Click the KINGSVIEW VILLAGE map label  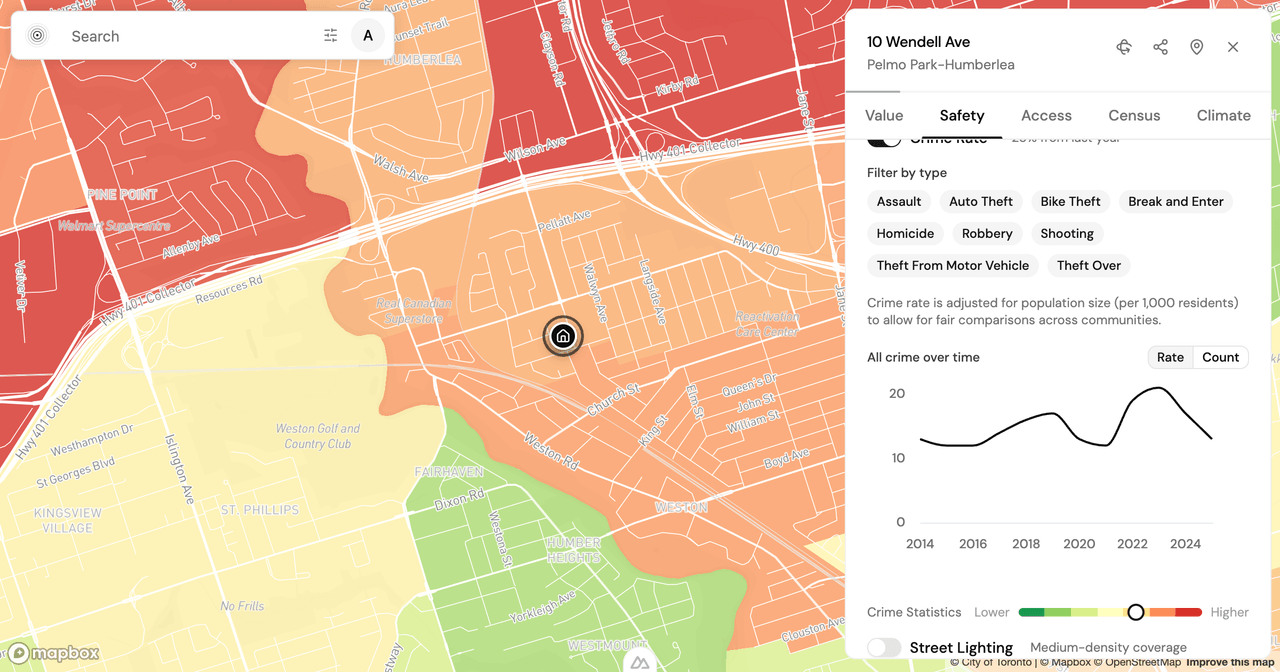coord(68,520)
